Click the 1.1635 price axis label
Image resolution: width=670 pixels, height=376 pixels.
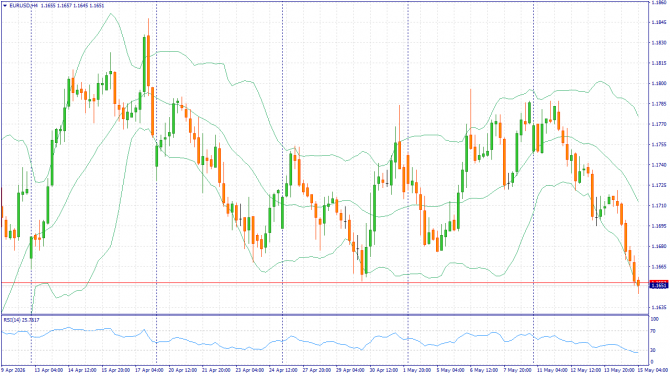pyautogui.click(x=660, y=307)
